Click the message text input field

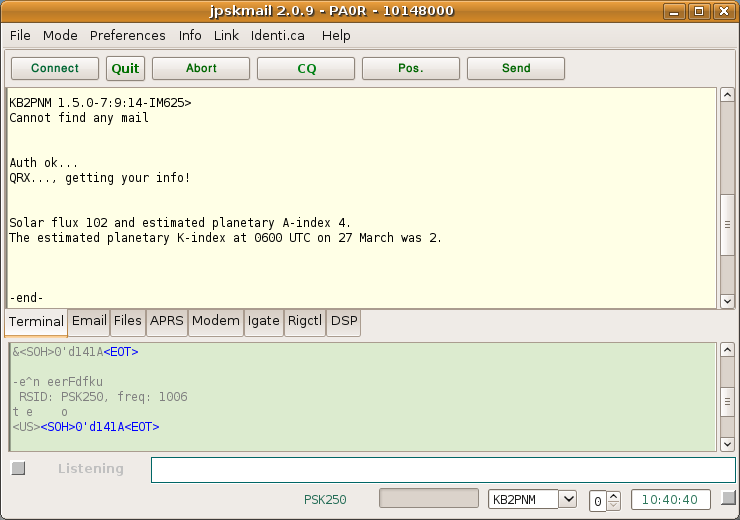[x=443, y=470]
